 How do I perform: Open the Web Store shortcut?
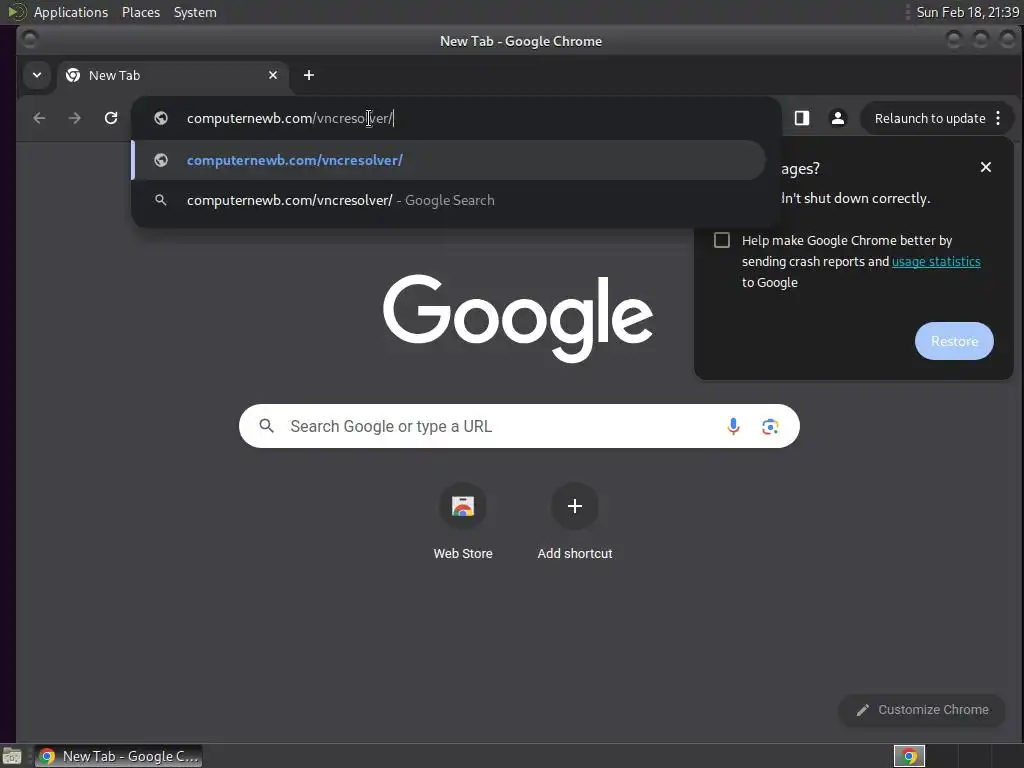tap(463, 520)
